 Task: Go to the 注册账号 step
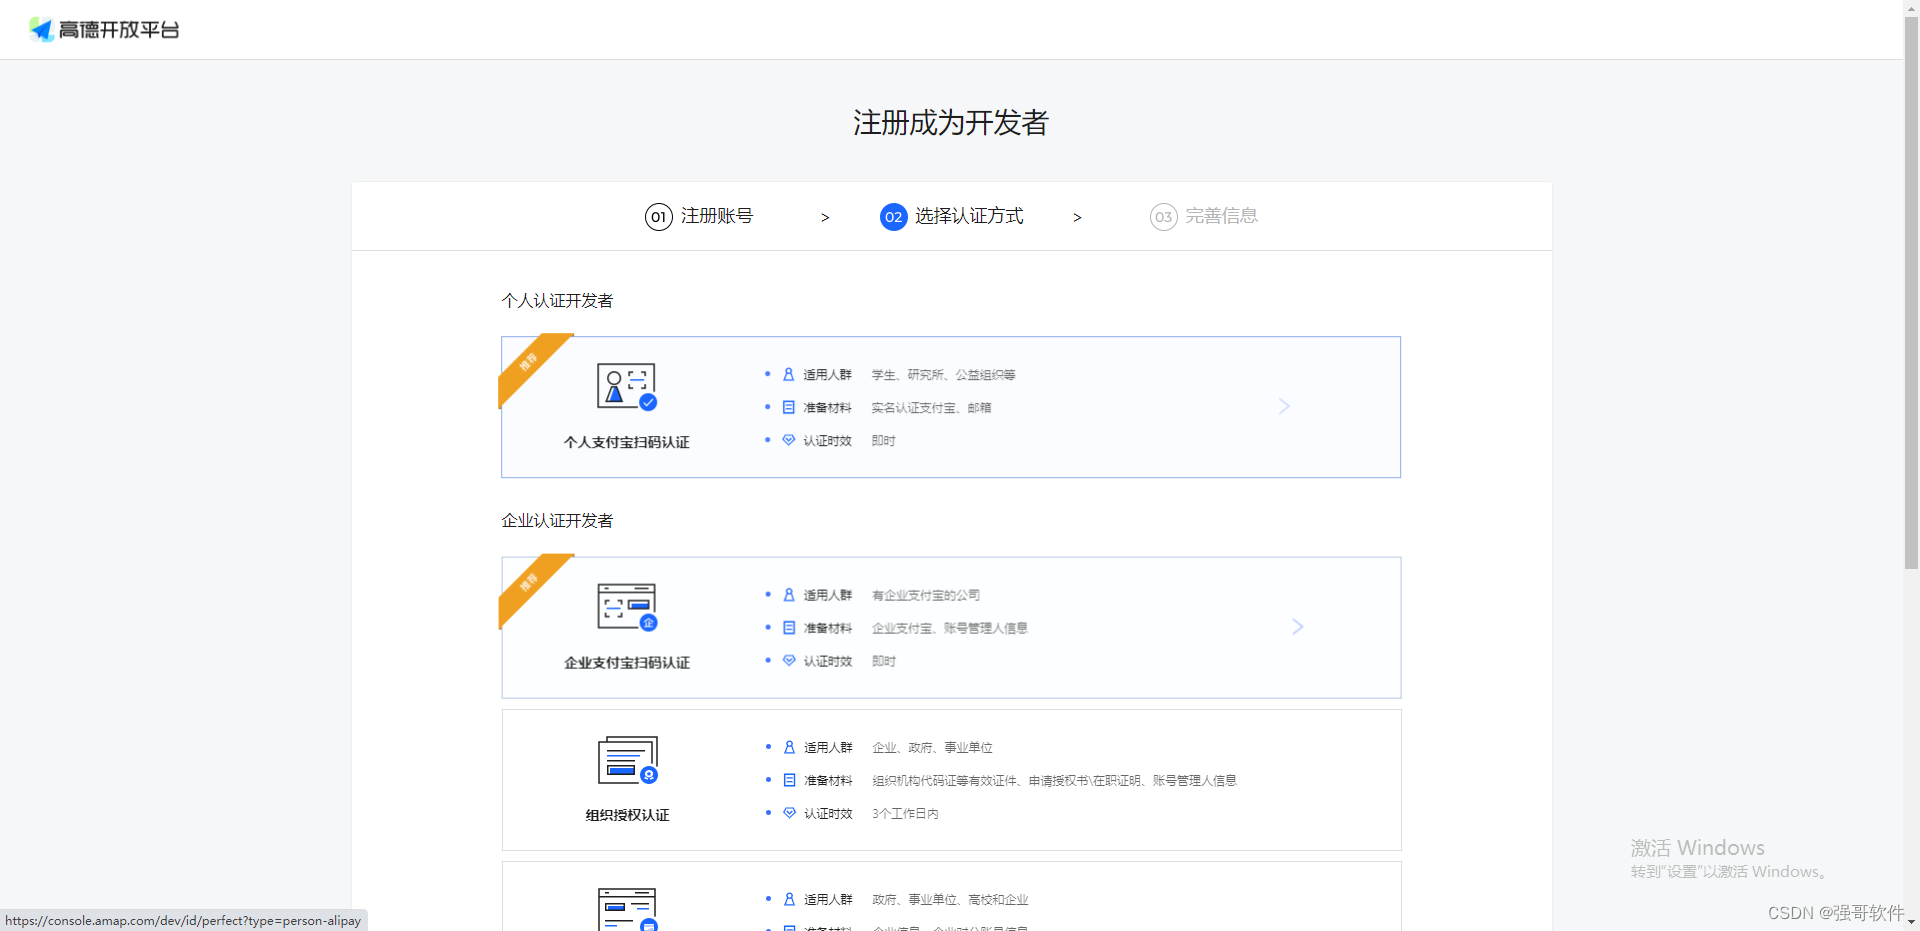pyautogui.click(x=717, y=216)
